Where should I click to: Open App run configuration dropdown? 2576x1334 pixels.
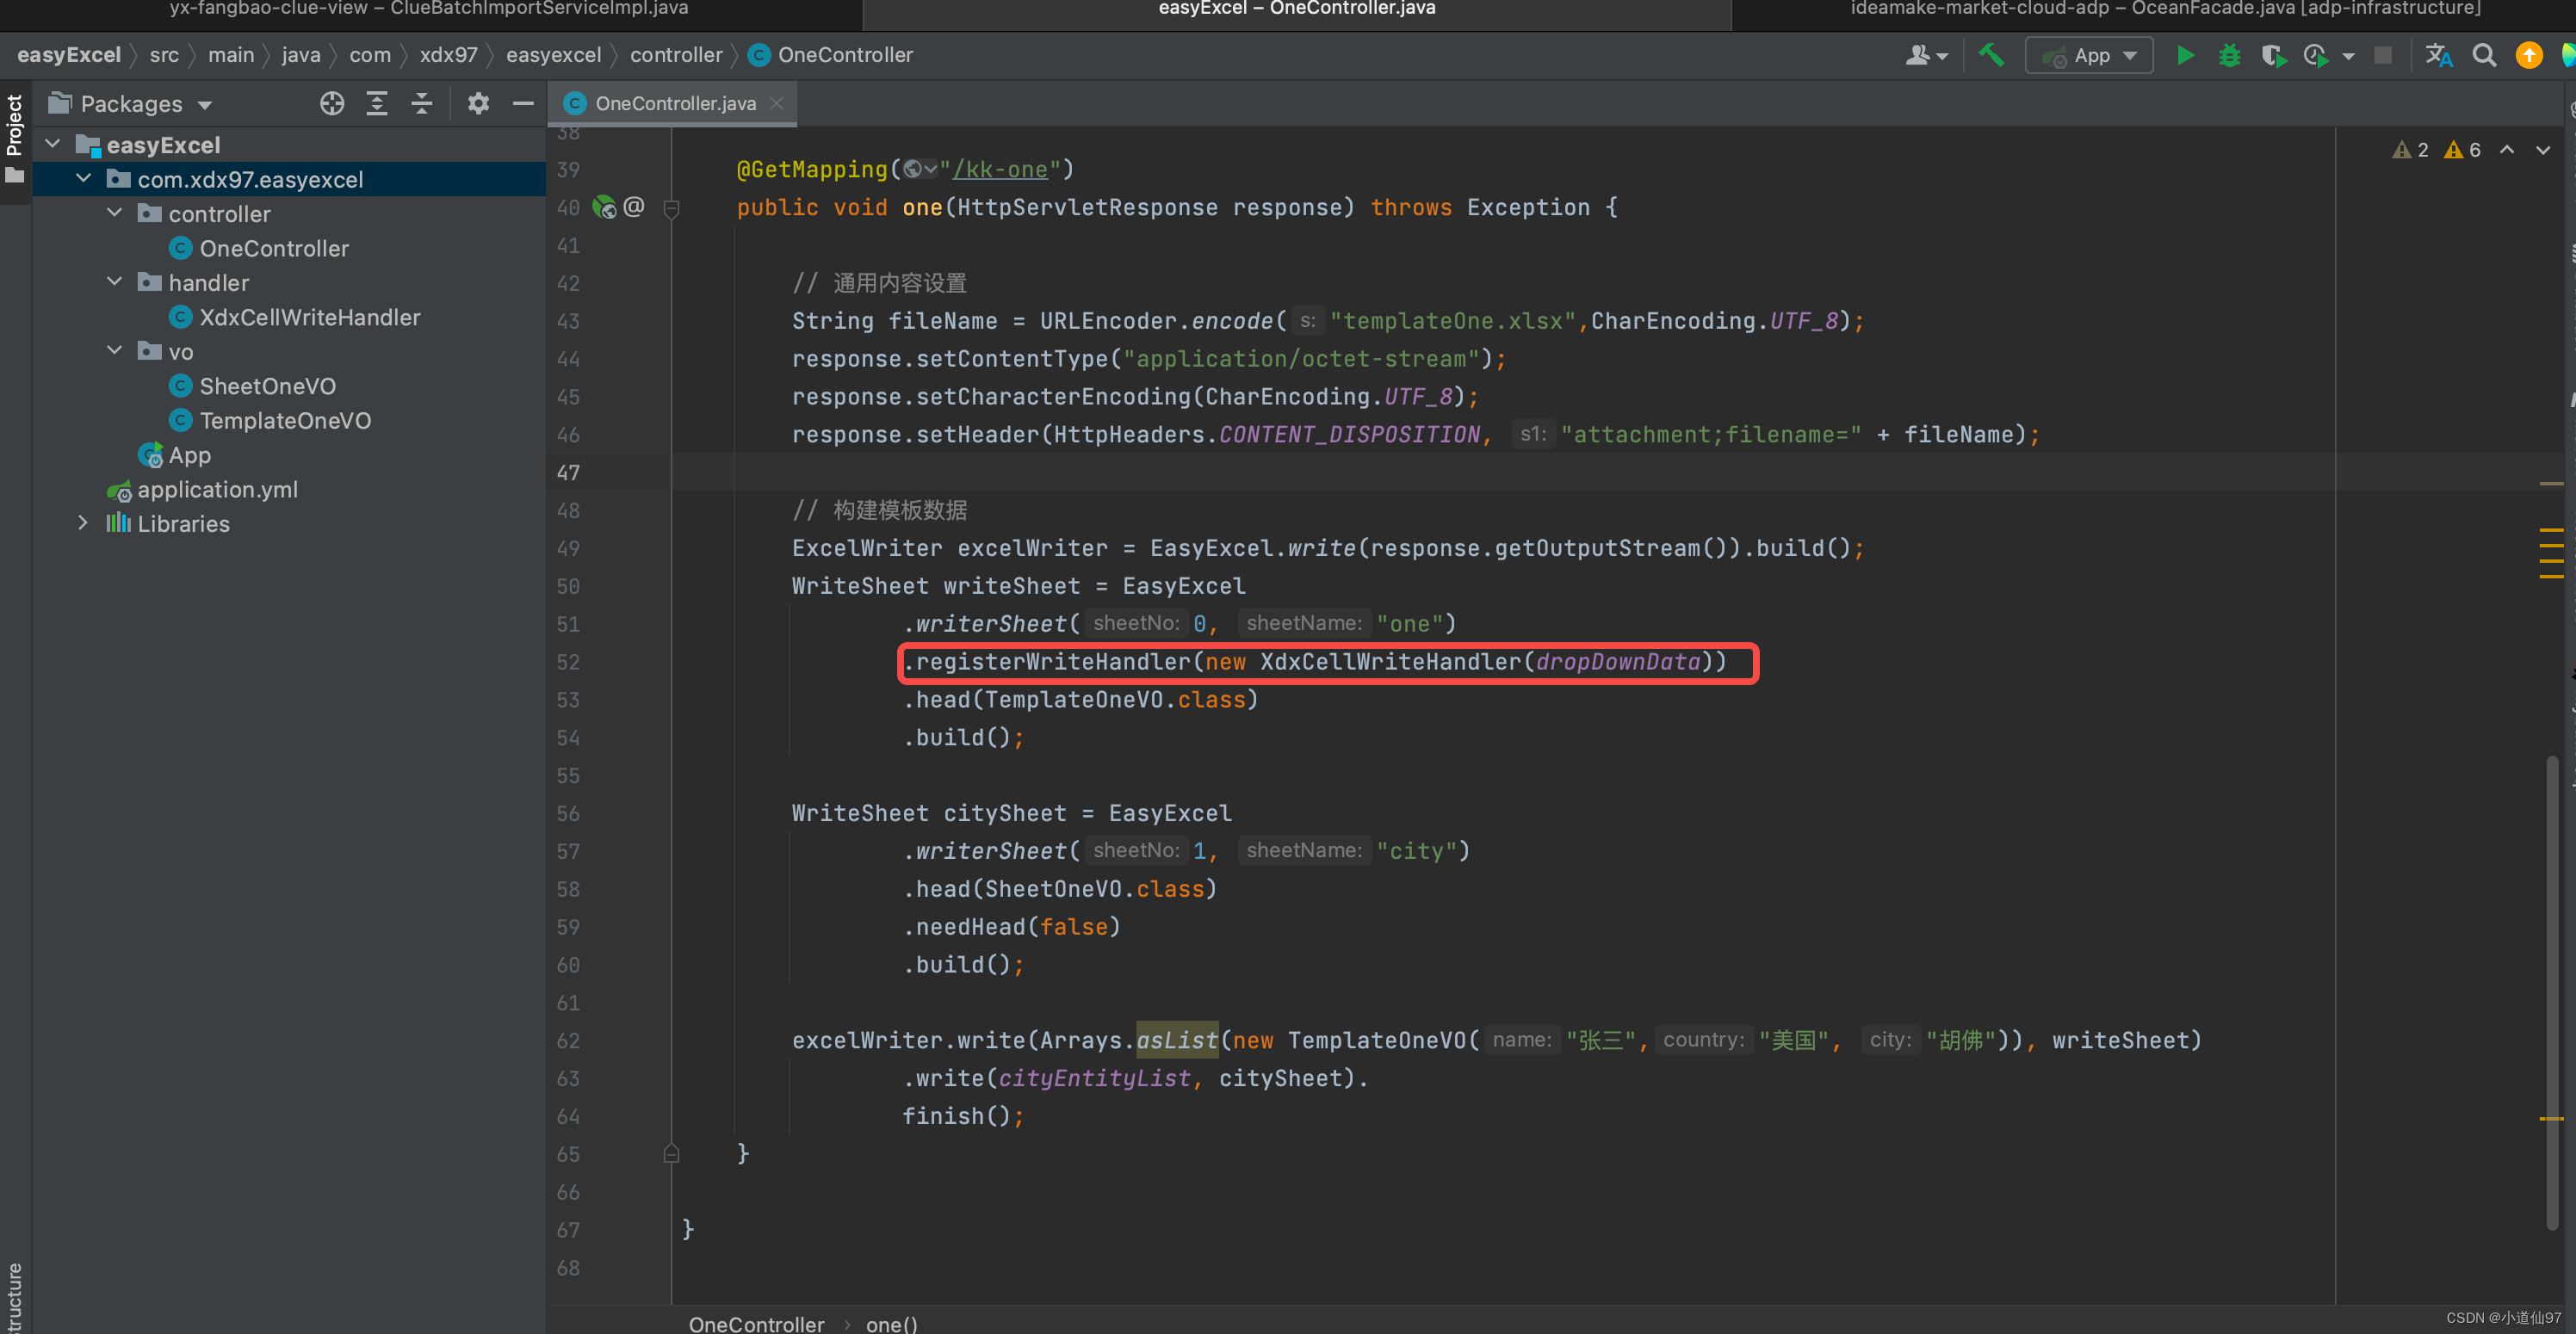point(2090,56)
